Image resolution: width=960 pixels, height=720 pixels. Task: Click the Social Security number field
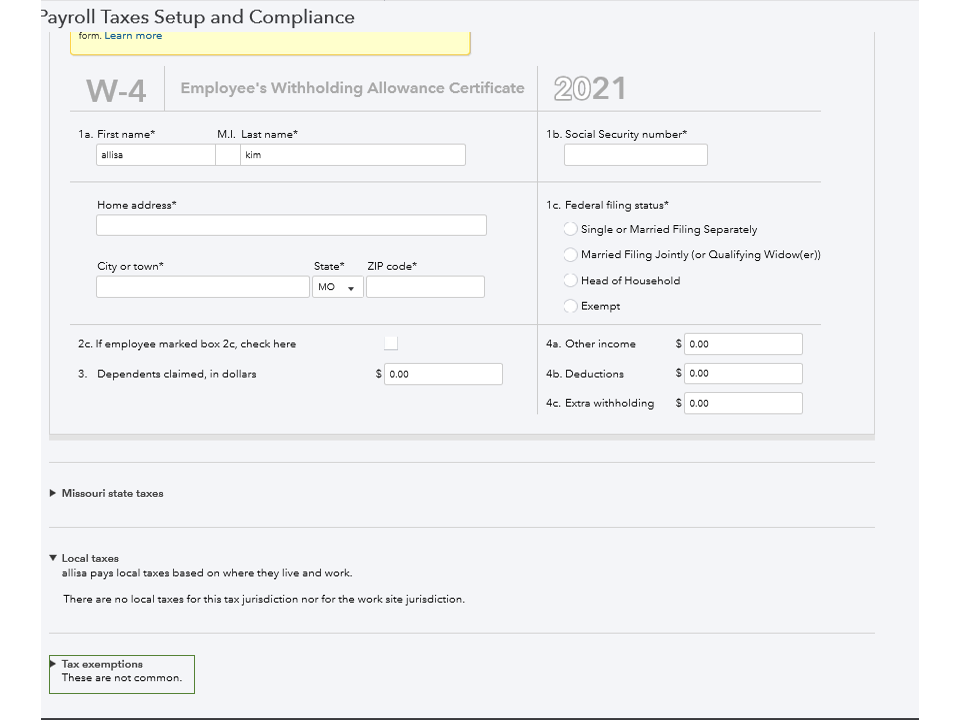(x=635, y=155)
